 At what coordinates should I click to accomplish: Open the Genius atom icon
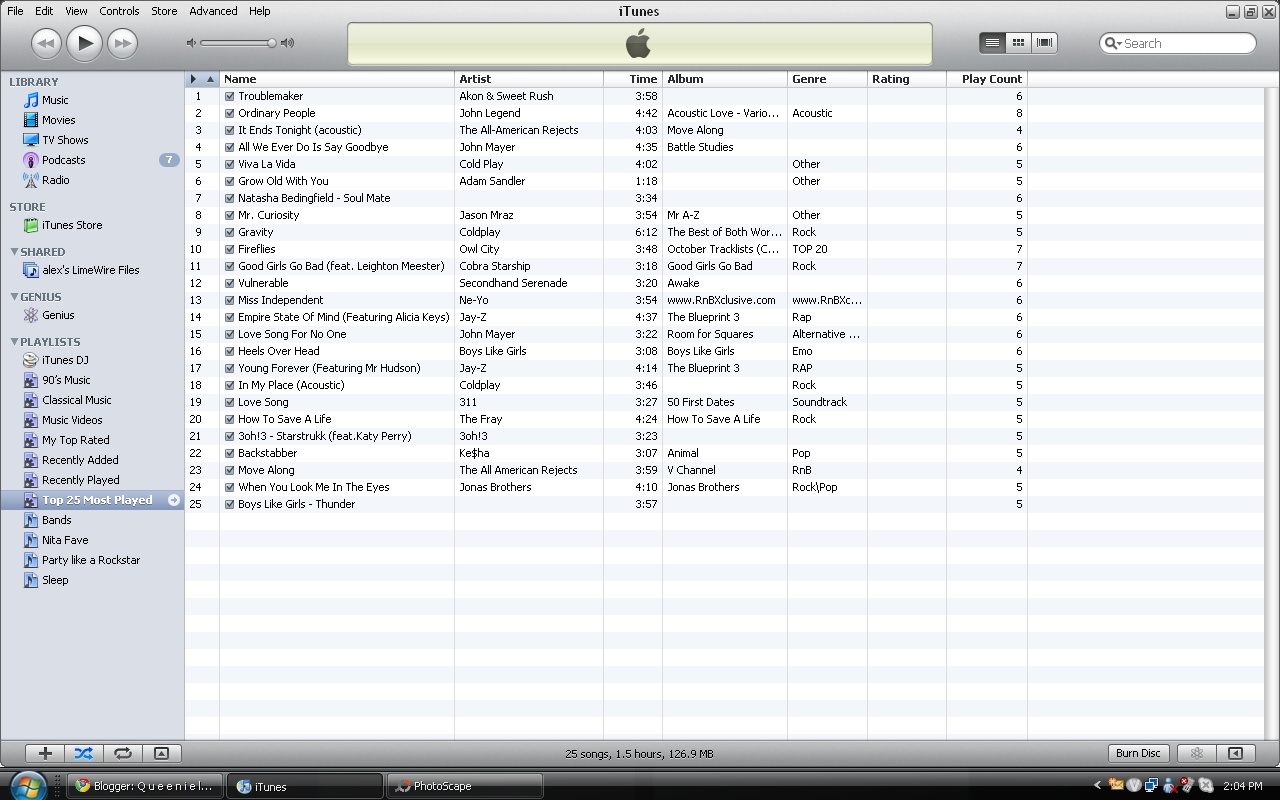pos(31,315)
